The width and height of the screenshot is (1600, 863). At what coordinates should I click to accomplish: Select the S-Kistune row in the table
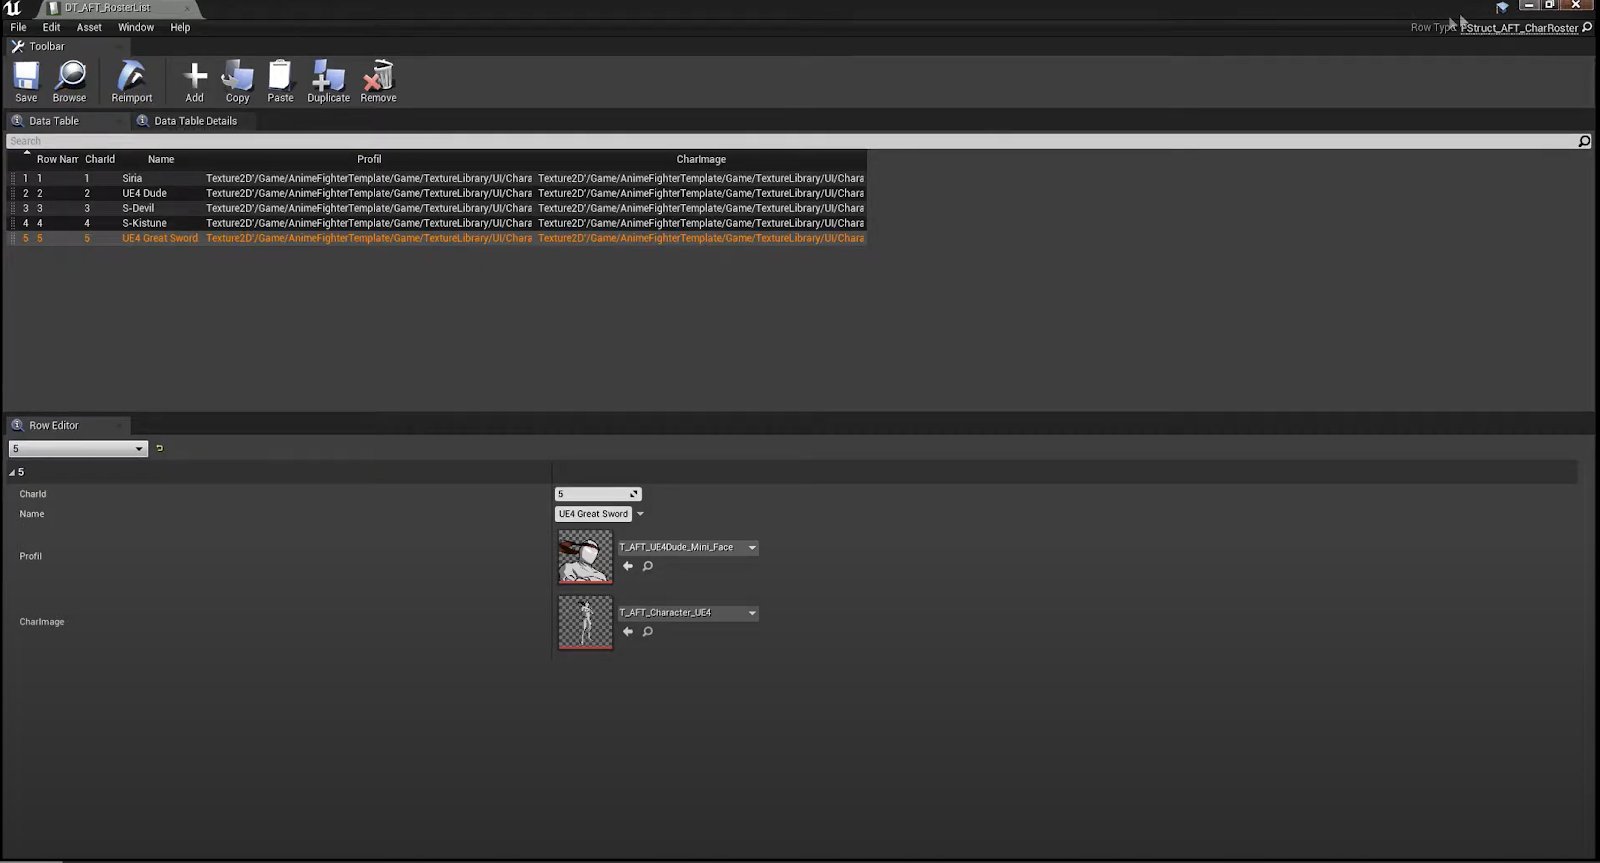tap(145, 223)
